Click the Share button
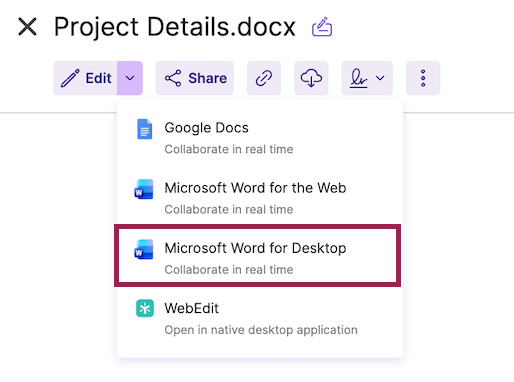This screenshot has width=514, height=382. pyautogui.click(x=195, y=78)
